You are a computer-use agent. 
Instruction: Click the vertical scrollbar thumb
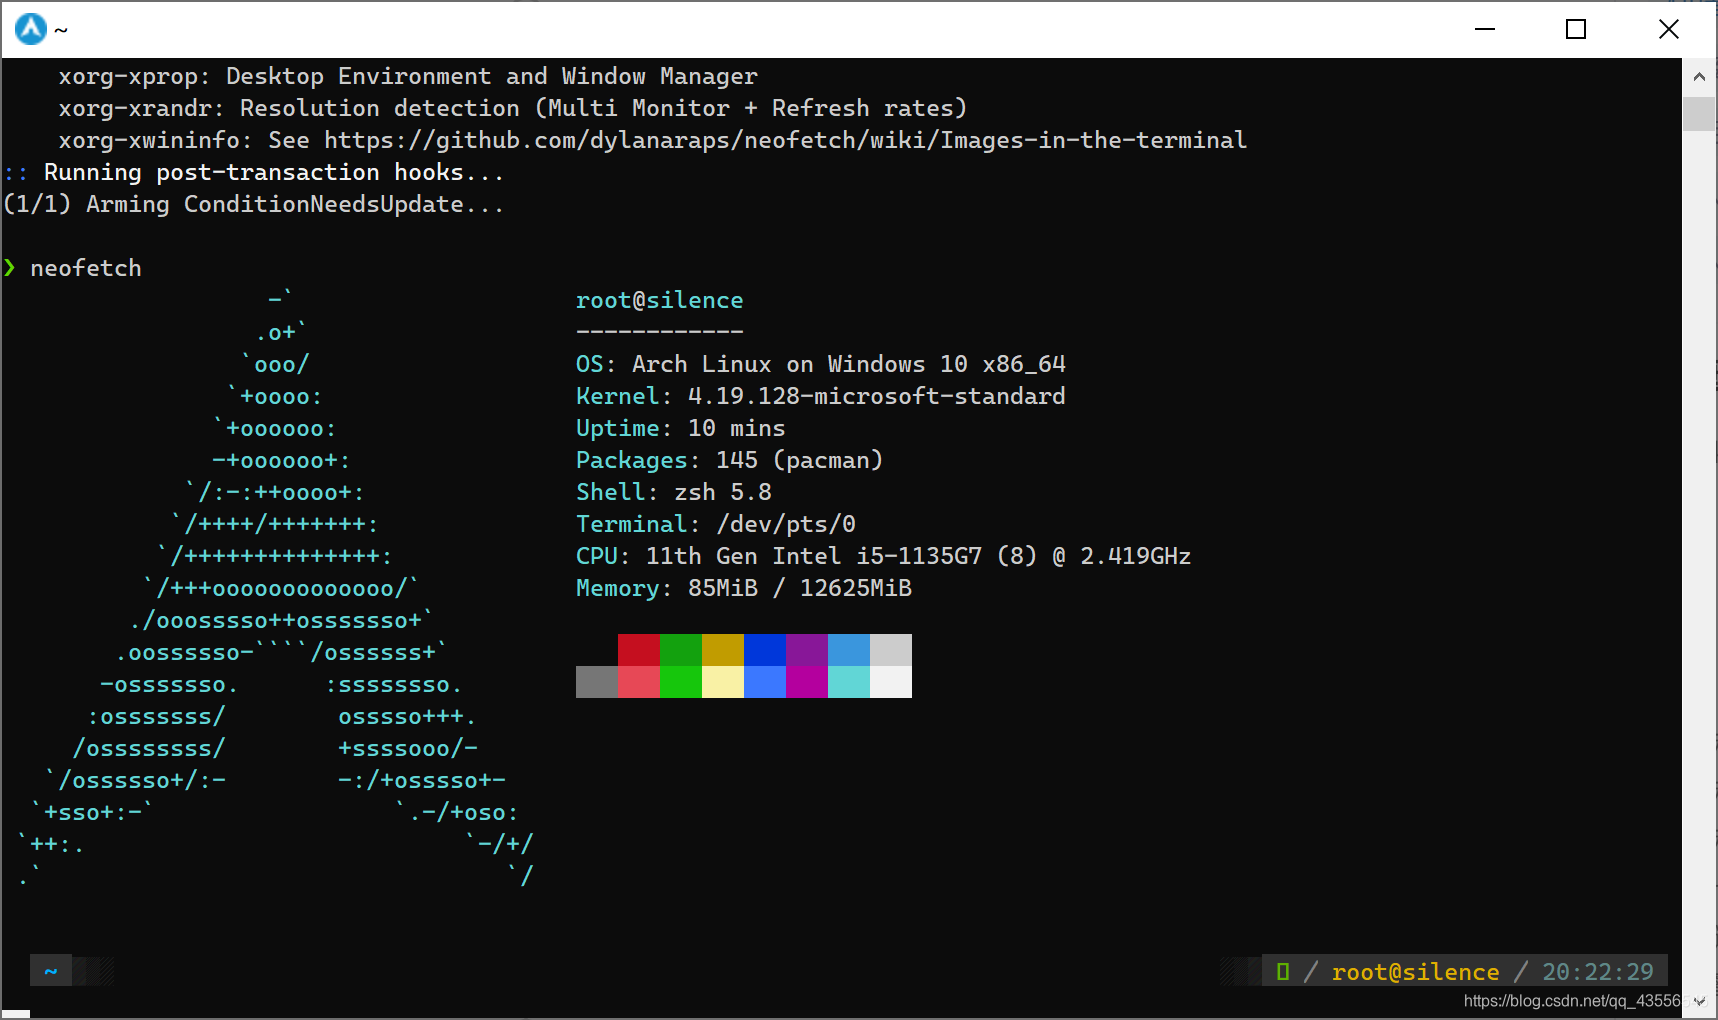tap(1699, 113)
